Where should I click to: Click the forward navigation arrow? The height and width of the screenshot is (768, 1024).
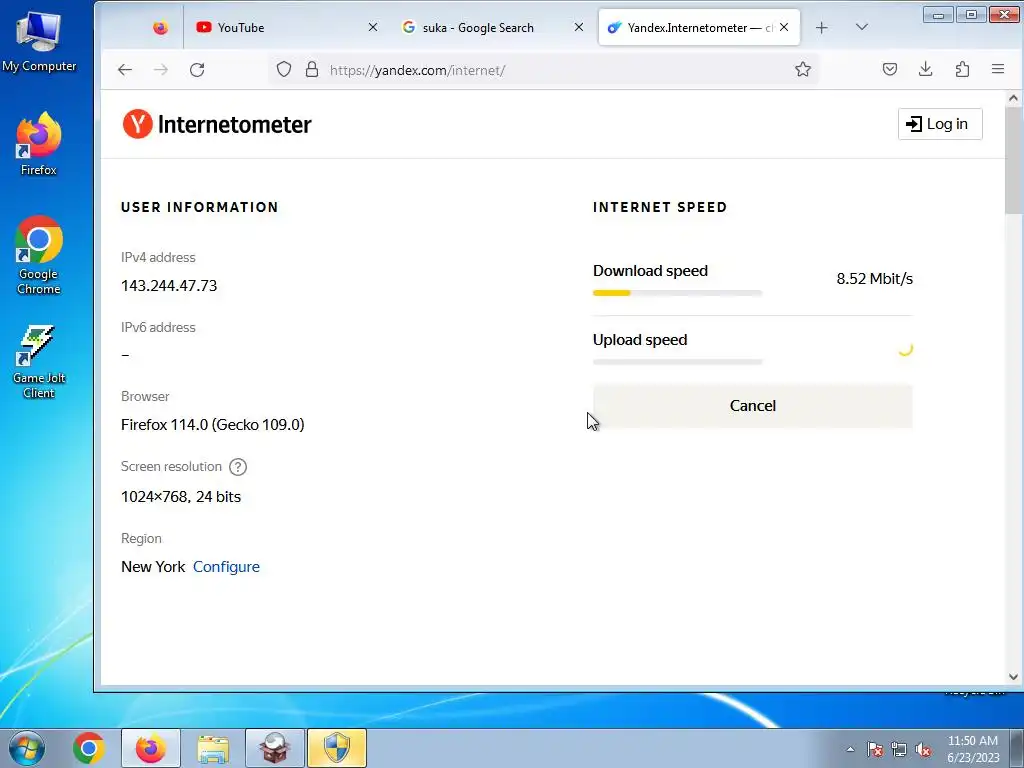161,70
